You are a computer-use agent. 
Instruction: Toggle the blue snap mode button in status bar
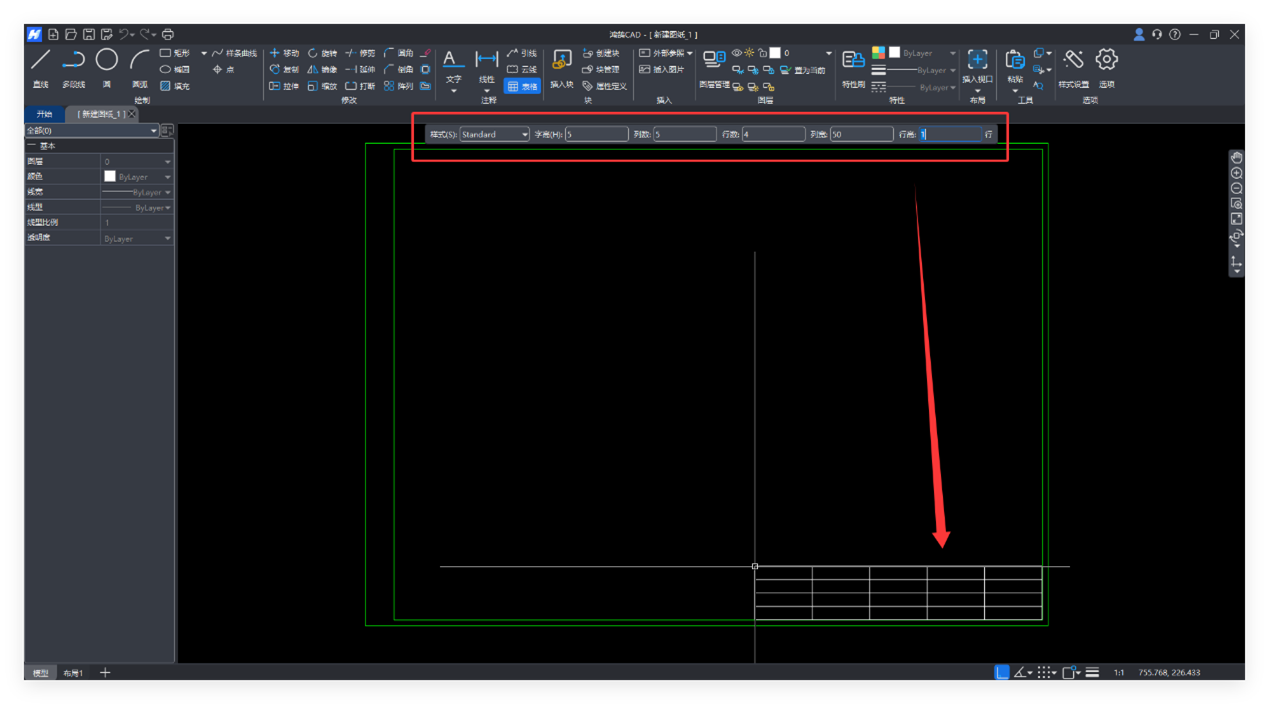(x=1001, y=673)
